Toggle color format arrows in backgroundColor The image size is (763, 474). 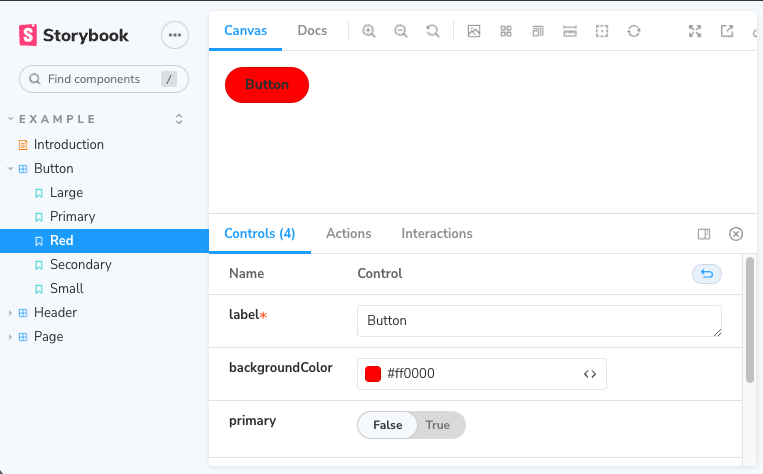coord(590,374)
